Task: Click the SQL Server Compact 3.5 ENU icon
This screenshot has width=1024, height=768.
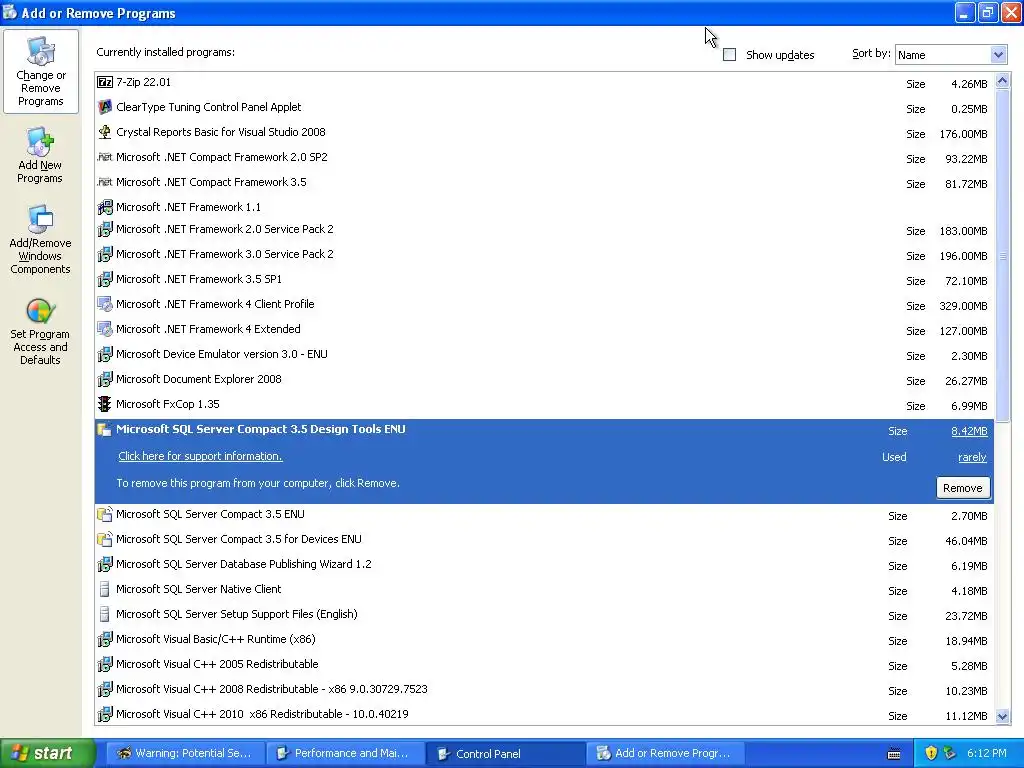Action: click(x=104, y=514)
